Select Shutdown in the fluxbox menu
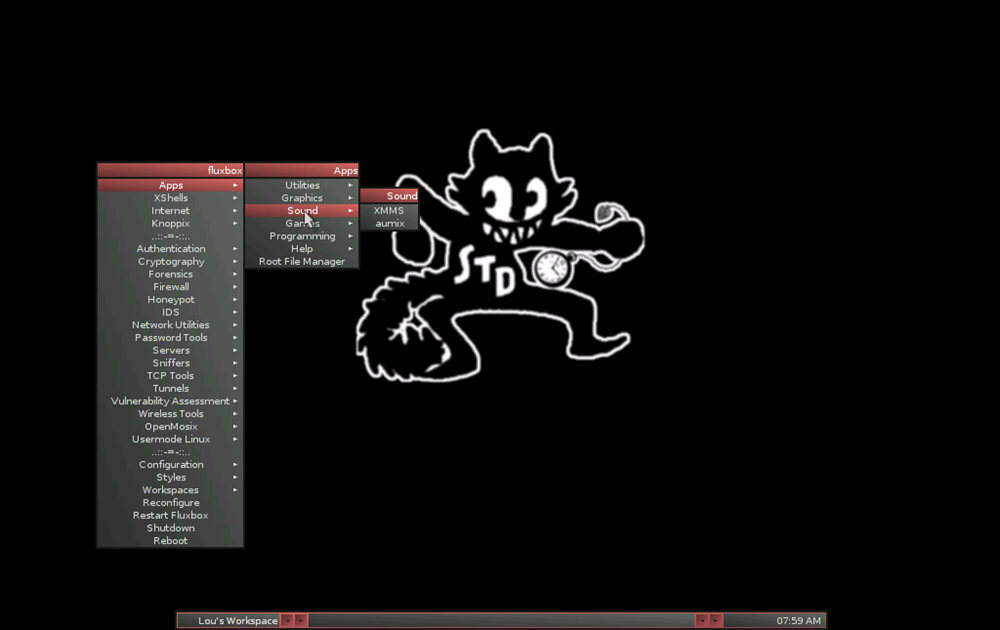Image resolution: width=1000 pixels, height=630 pixels. click(170, 528)
